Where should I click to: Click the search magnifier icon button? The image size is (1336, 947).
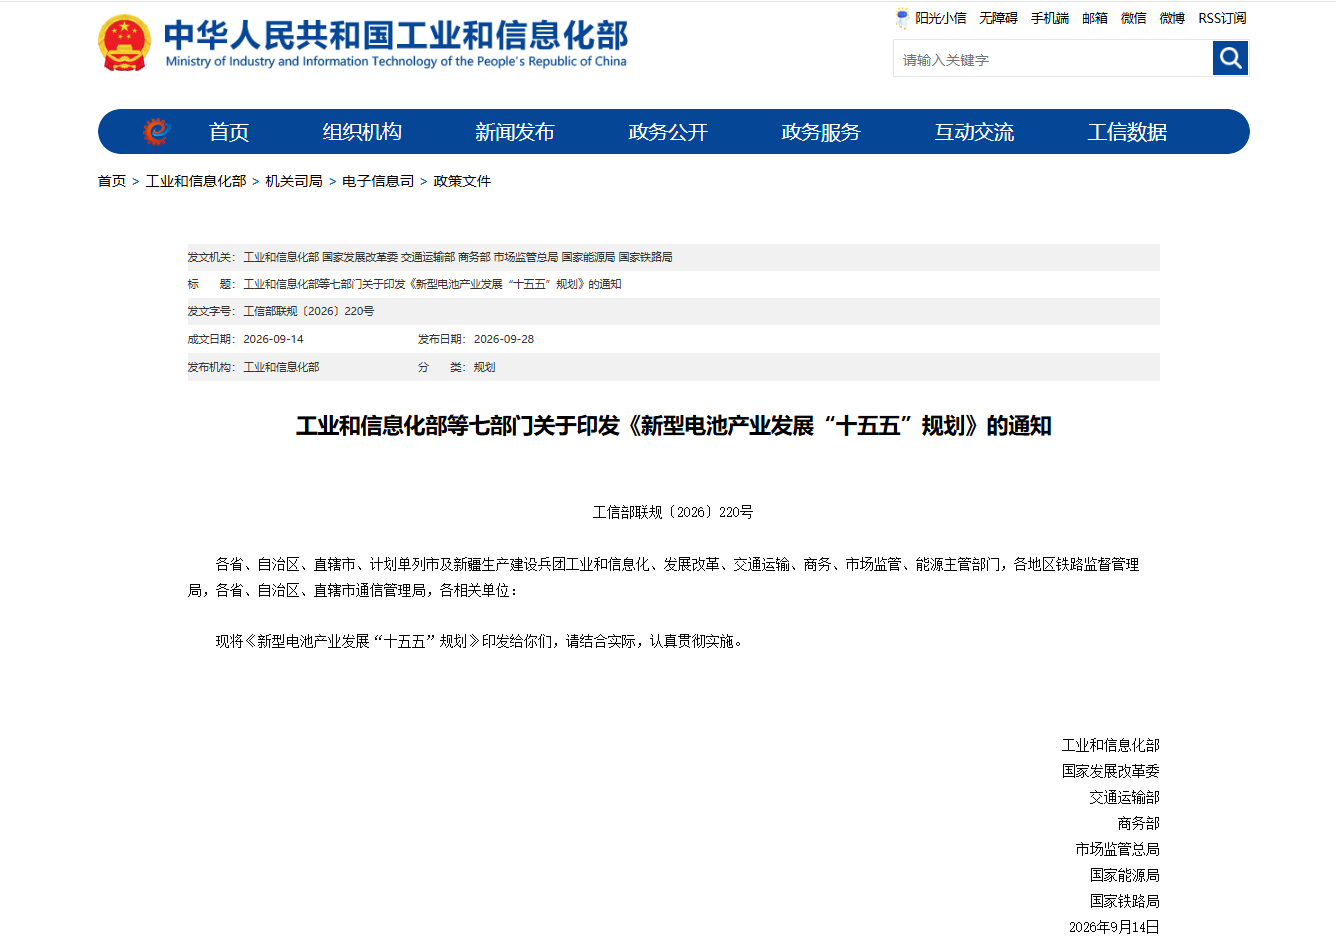tap(1230, 58)
